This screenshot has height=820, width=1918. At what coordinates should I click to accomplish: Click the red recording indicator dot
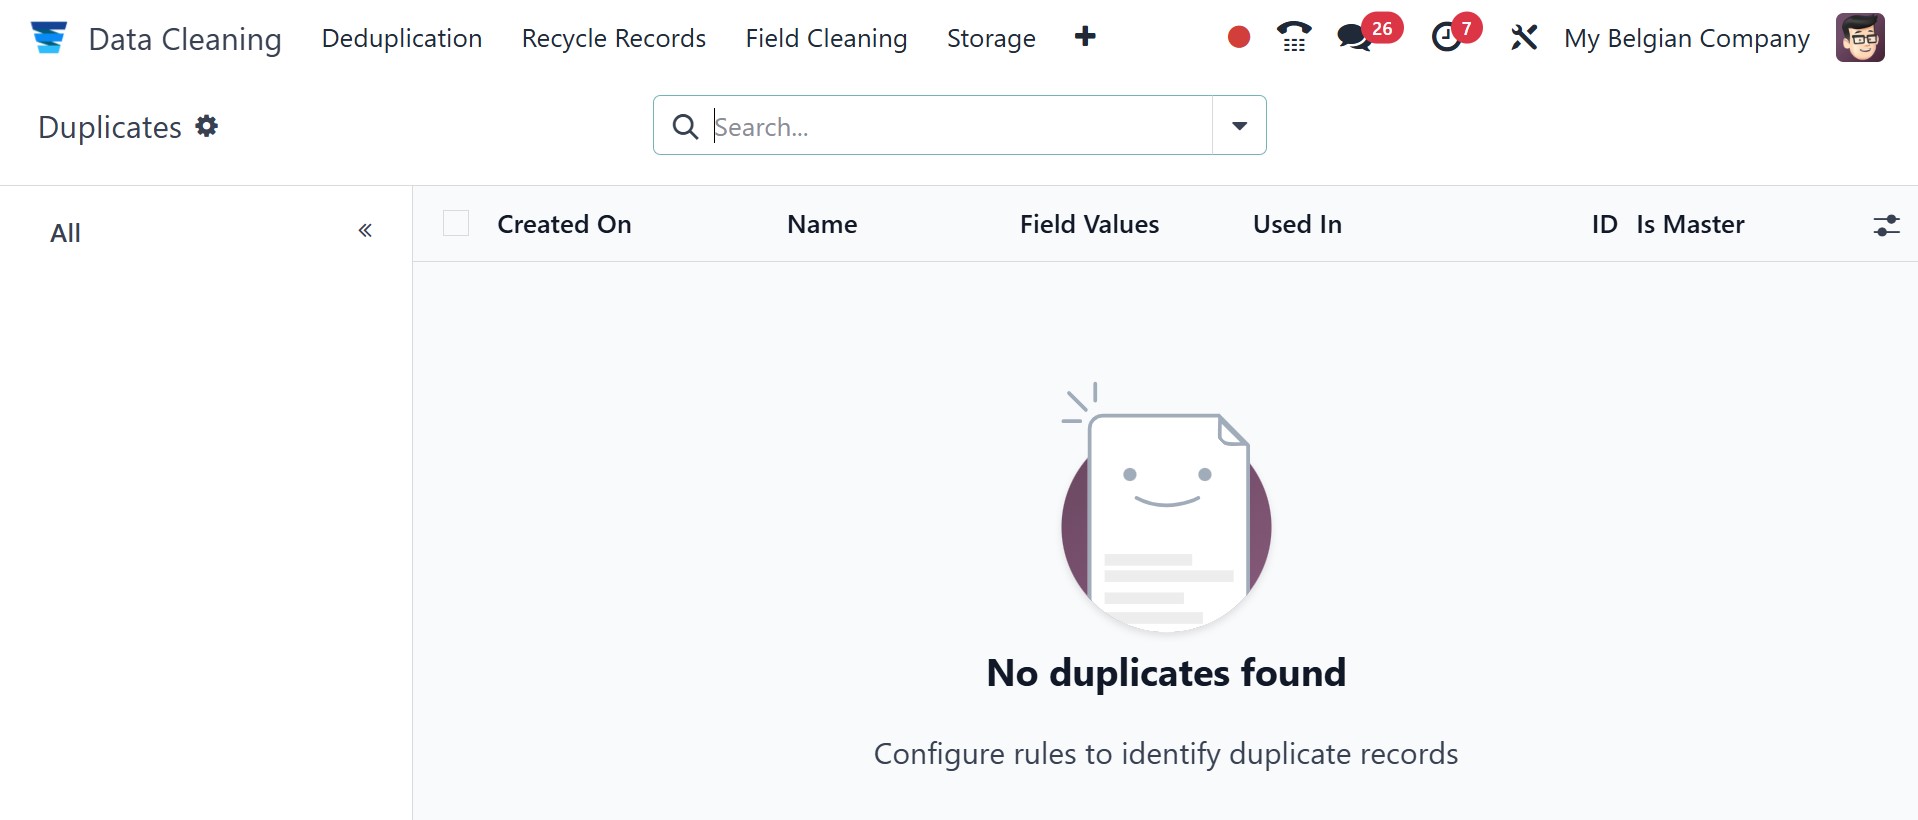point(1238,38)
